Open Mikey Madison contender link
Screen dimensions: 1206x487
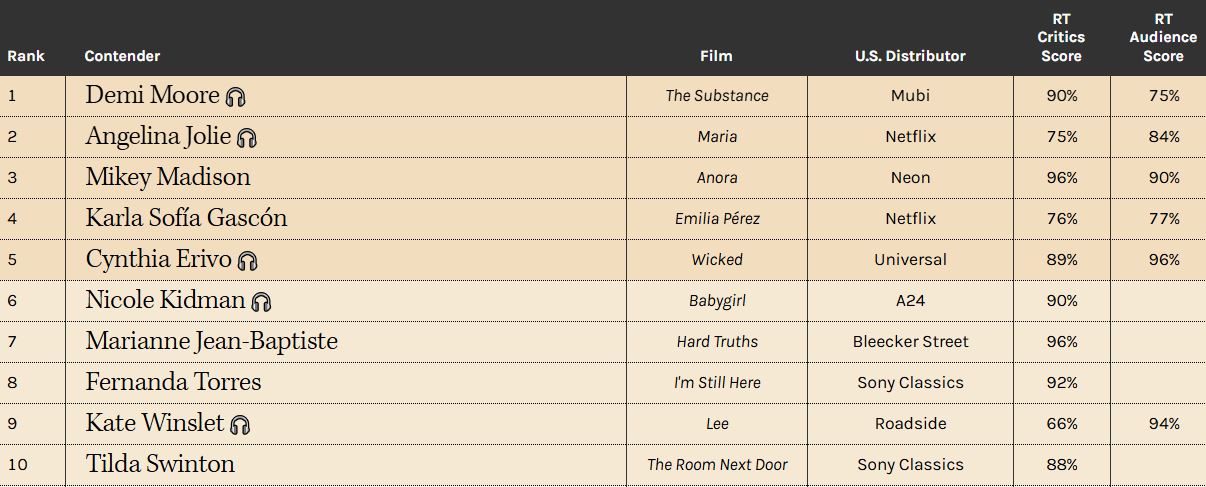168,177
